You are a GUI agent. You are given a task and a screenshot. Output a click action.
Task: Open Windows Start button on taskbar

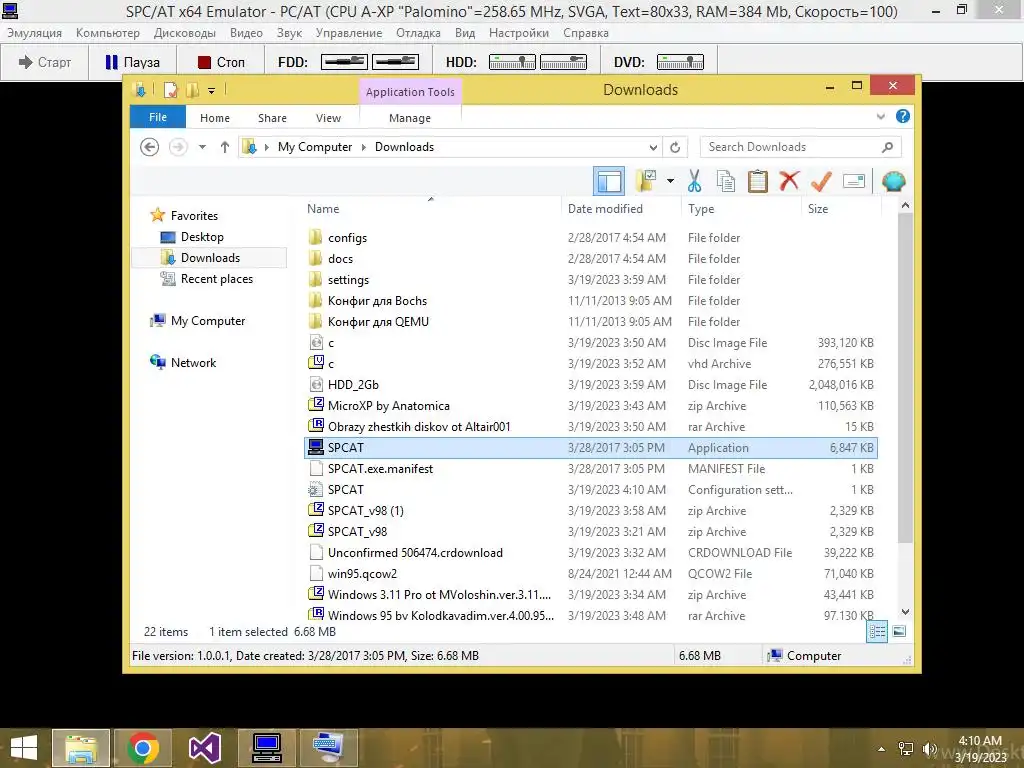24,748
